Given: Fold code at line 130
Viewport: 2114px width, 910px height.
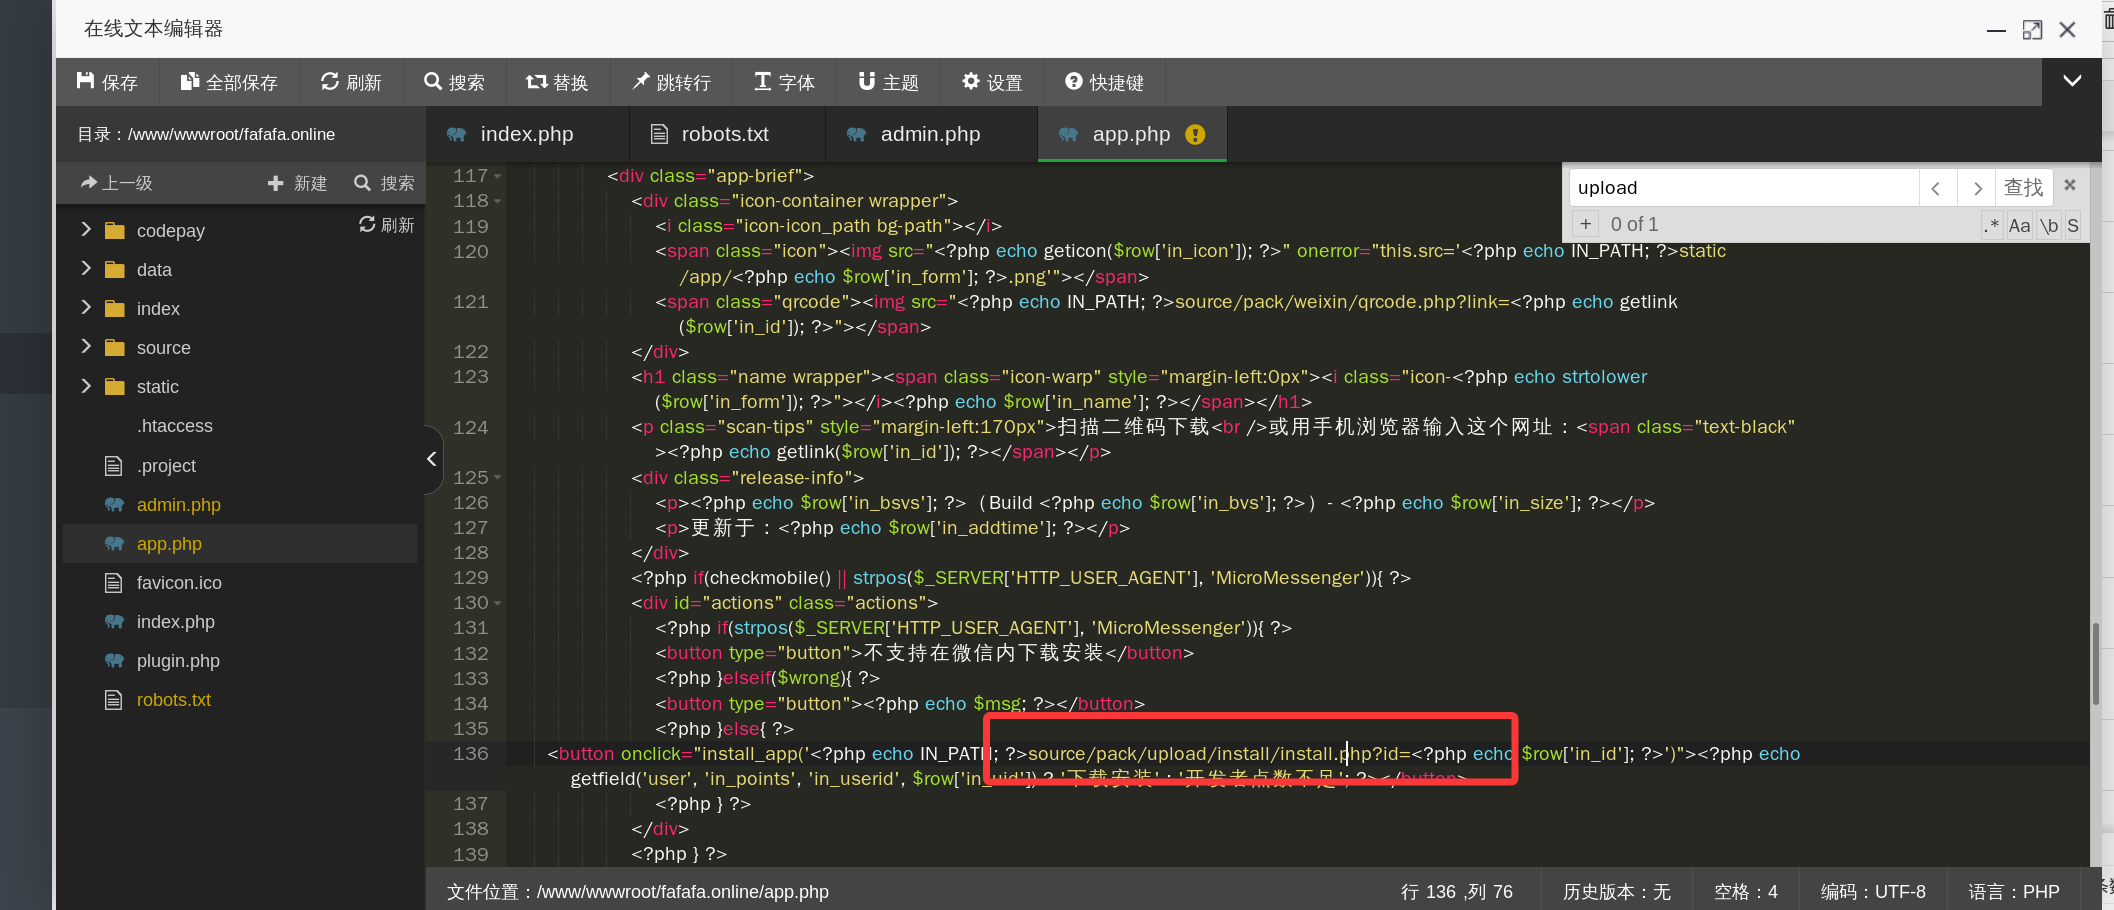Looking at the screenshot, I should 498,603.
